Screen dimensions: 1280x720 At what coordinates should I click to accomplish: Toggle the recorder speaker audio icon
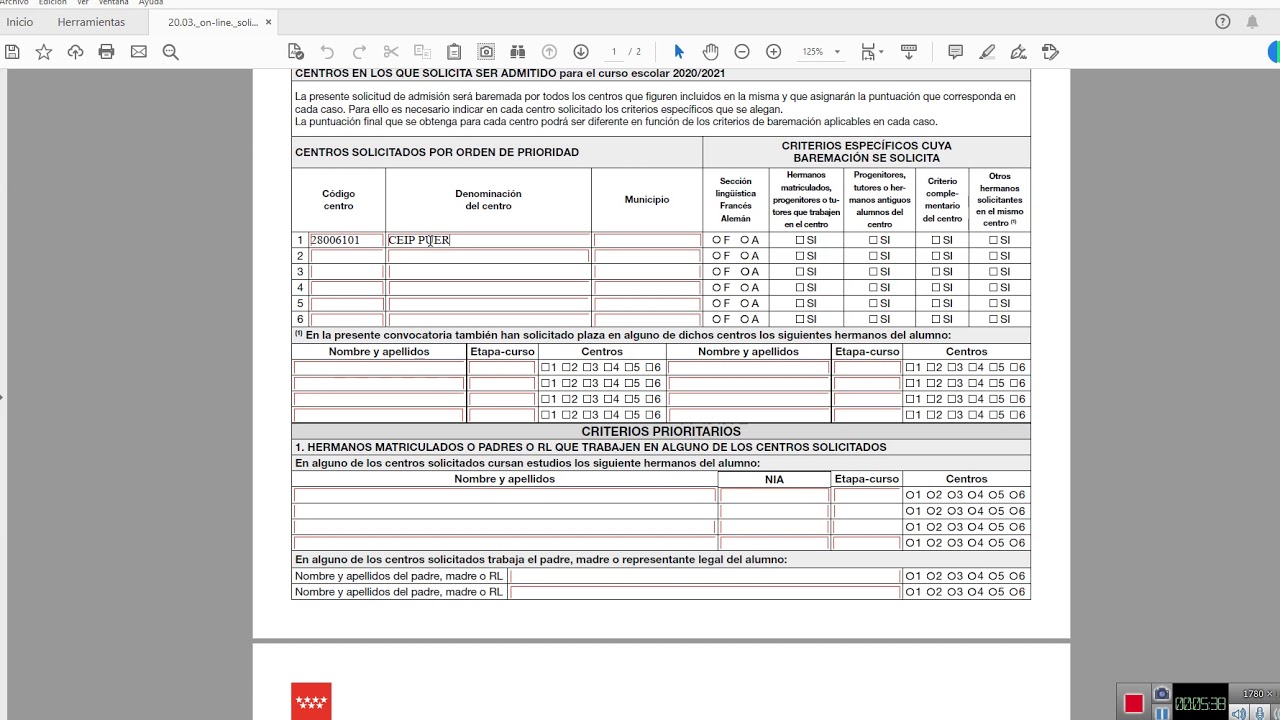pyautogui.click(x=1239, y=713)
